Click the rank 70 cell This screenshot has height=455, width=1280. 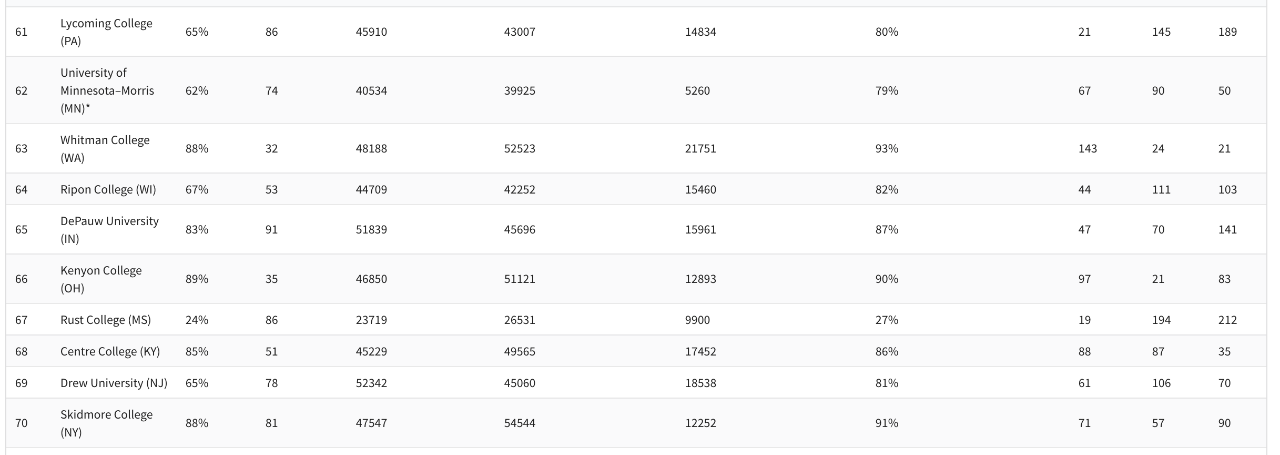pos(21,423)
